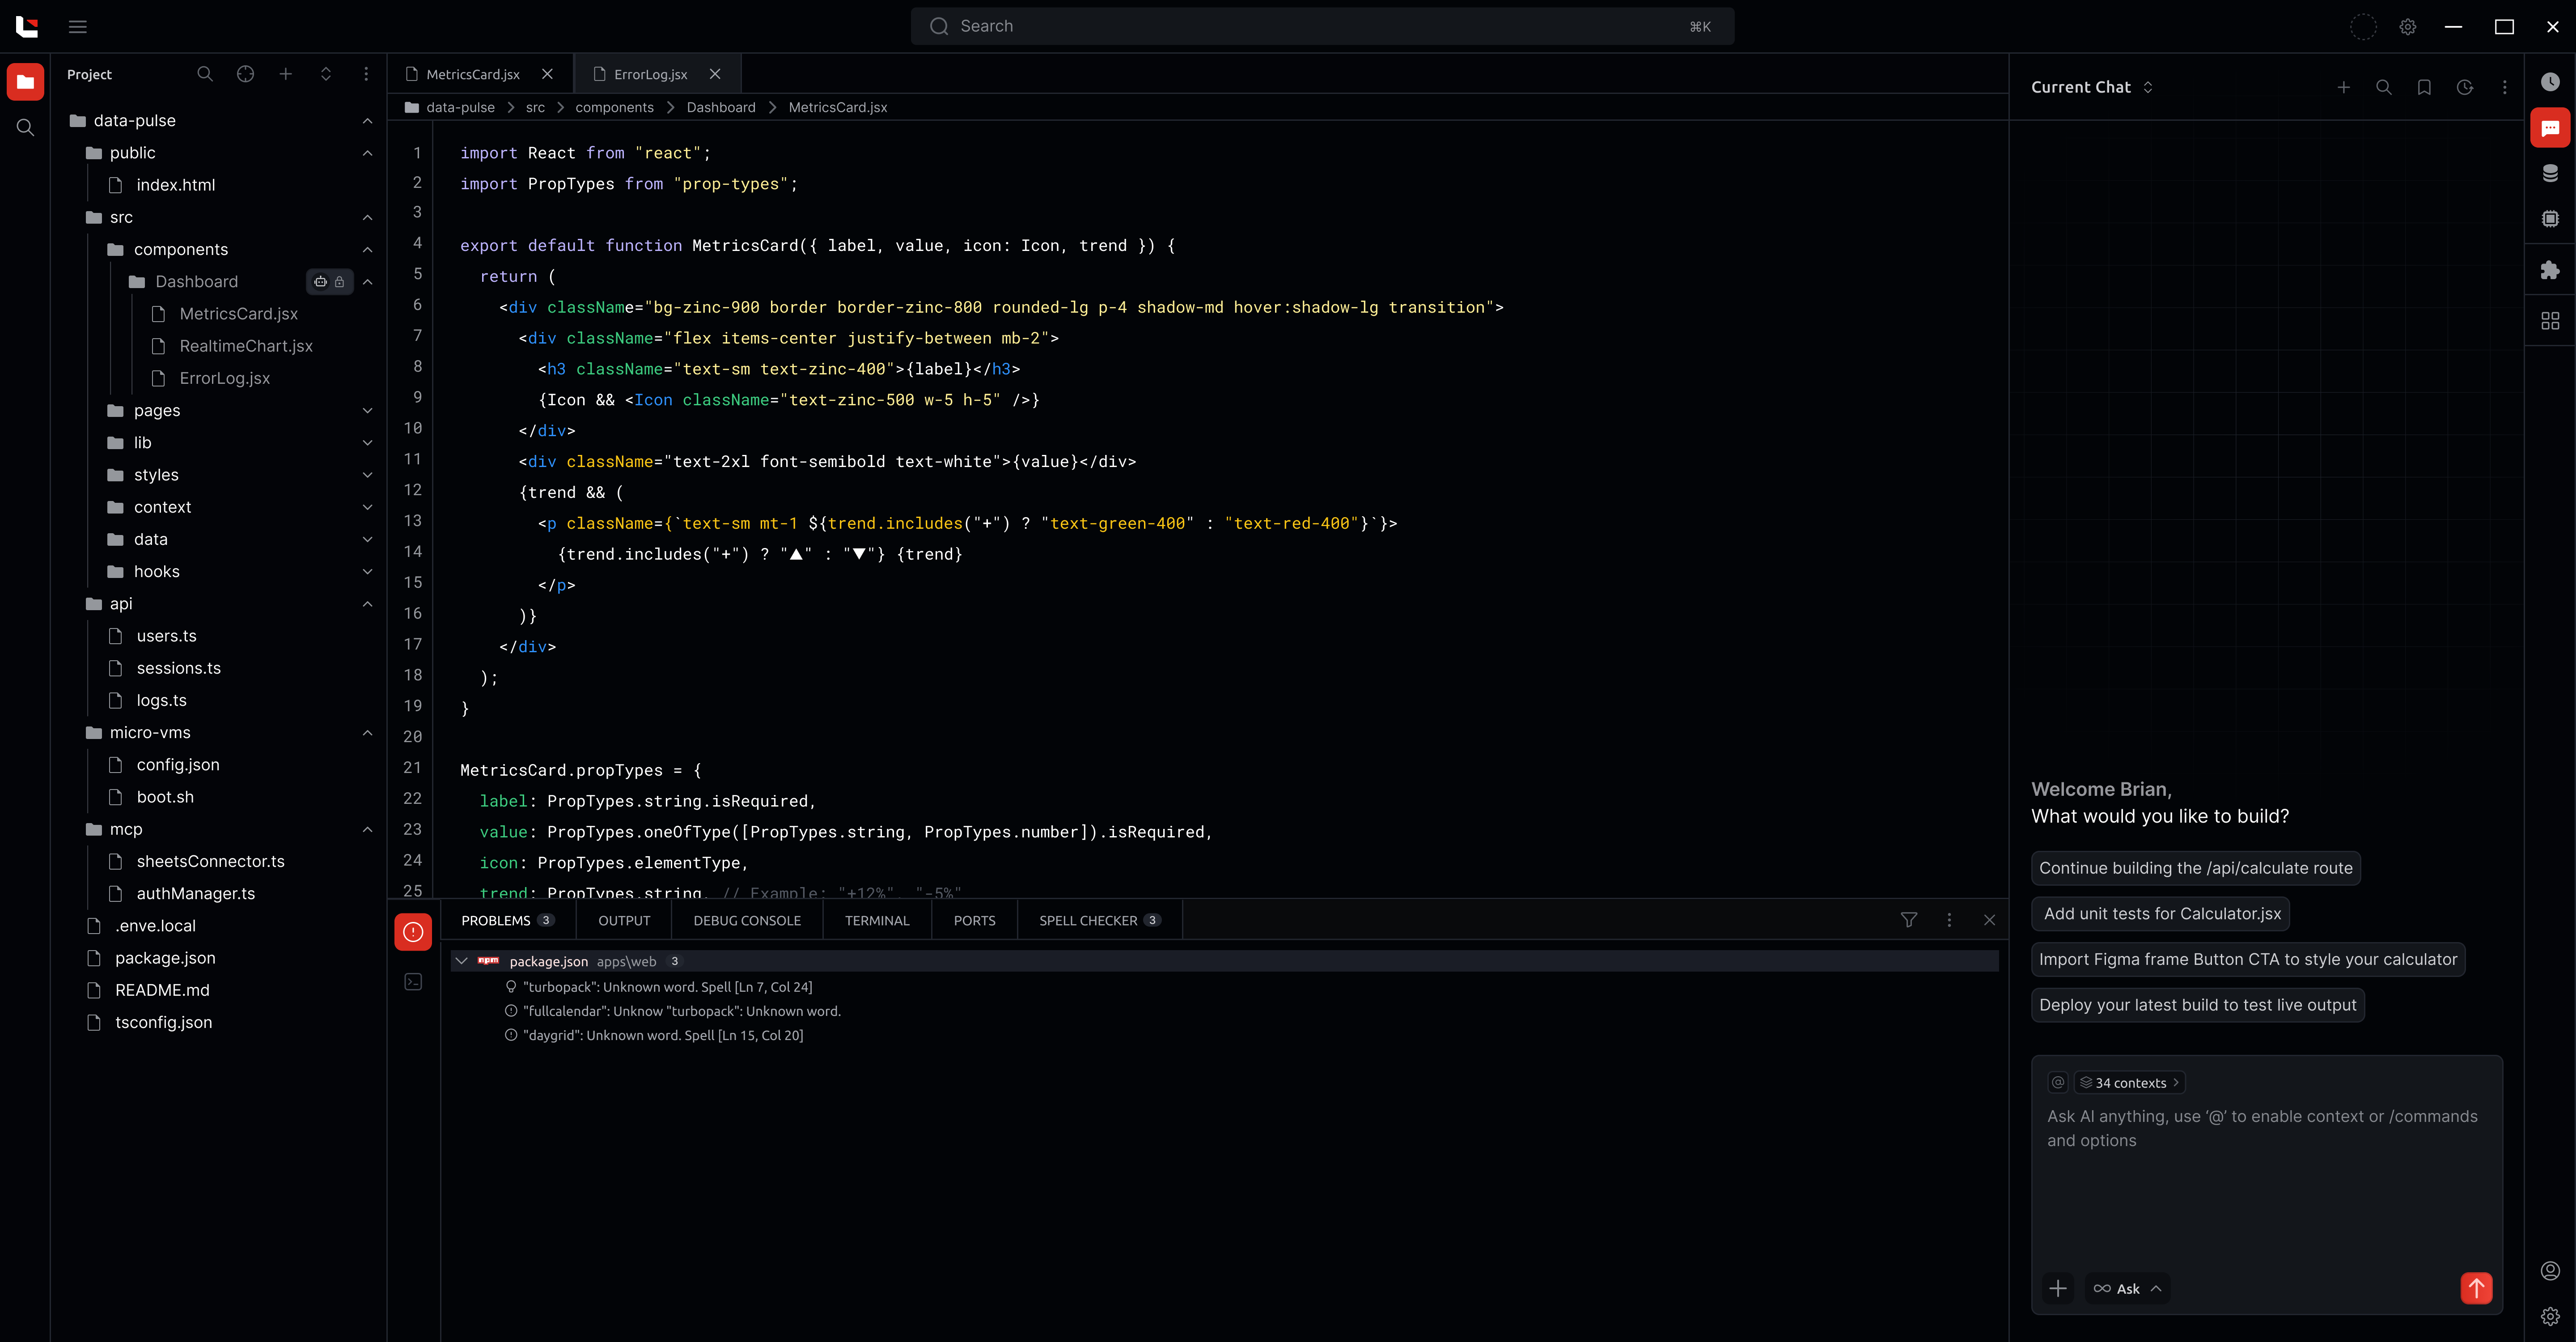Open the locate file crosshair icon in Project panel
The width and height of the screenshot is (2576, 1342).
[x=245, y=74]
